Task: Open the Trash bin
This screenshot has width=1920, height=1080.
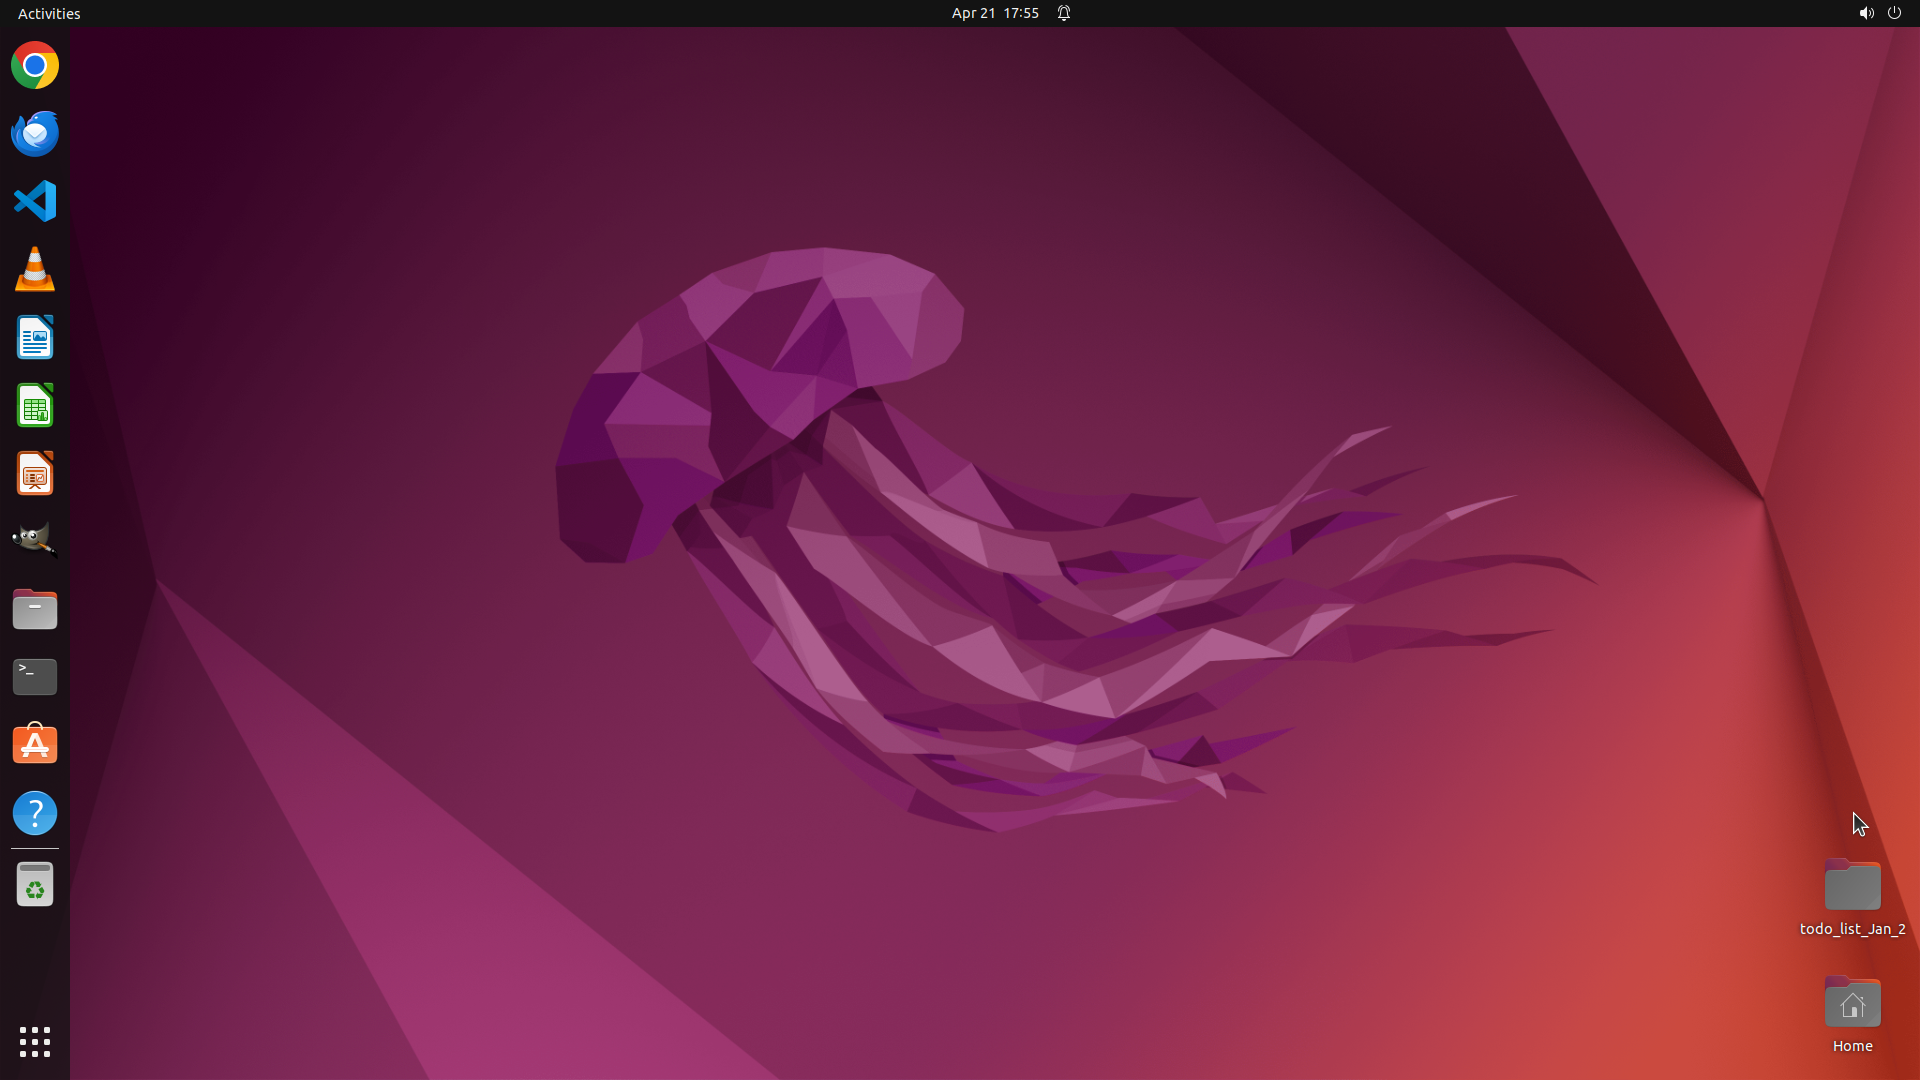Action: [x=35, y=885]
